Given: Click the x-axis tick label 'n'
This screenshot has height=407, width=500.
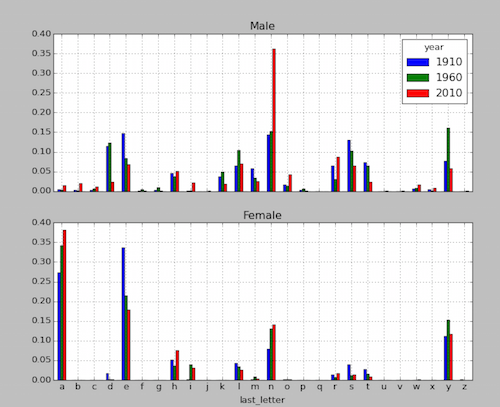Looking at the screenshot, I should coord(271,387).
